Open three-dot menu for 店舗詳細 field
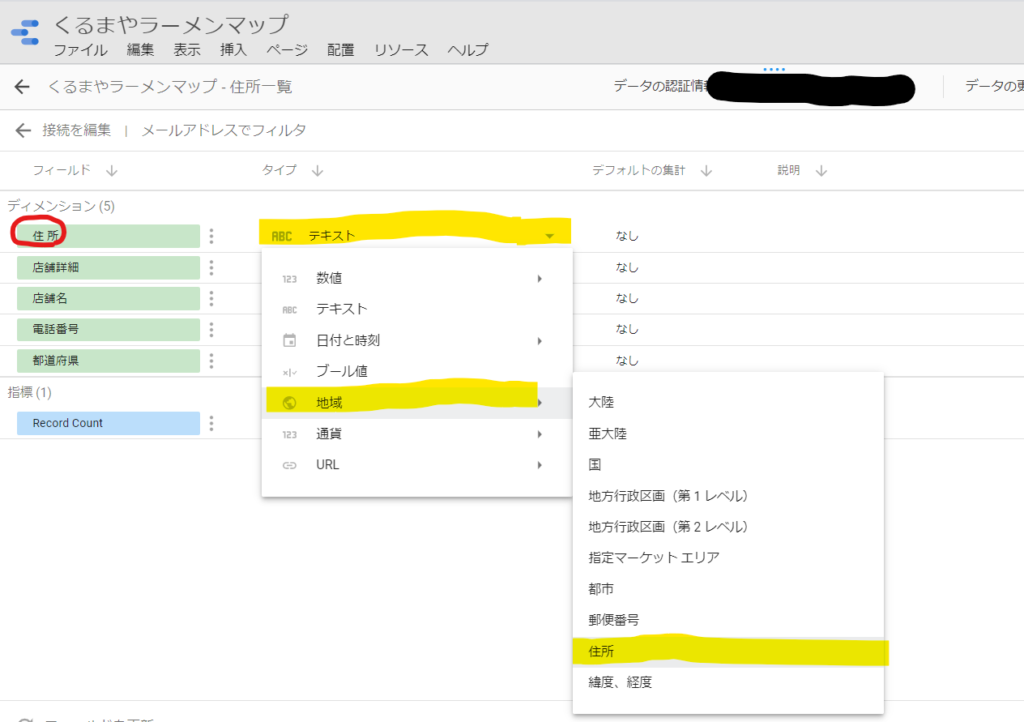 click(x=211, y=268)
